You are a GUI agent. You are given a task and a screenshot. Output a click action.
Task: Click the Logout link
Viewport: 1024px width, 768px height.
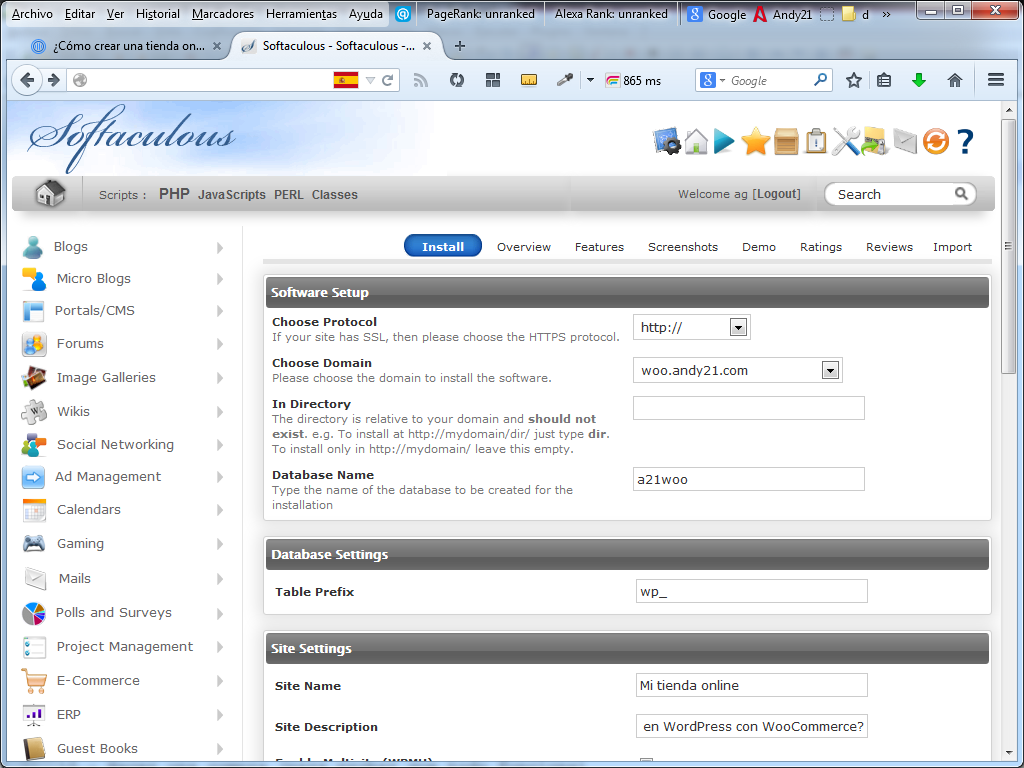tap(776, 194)
